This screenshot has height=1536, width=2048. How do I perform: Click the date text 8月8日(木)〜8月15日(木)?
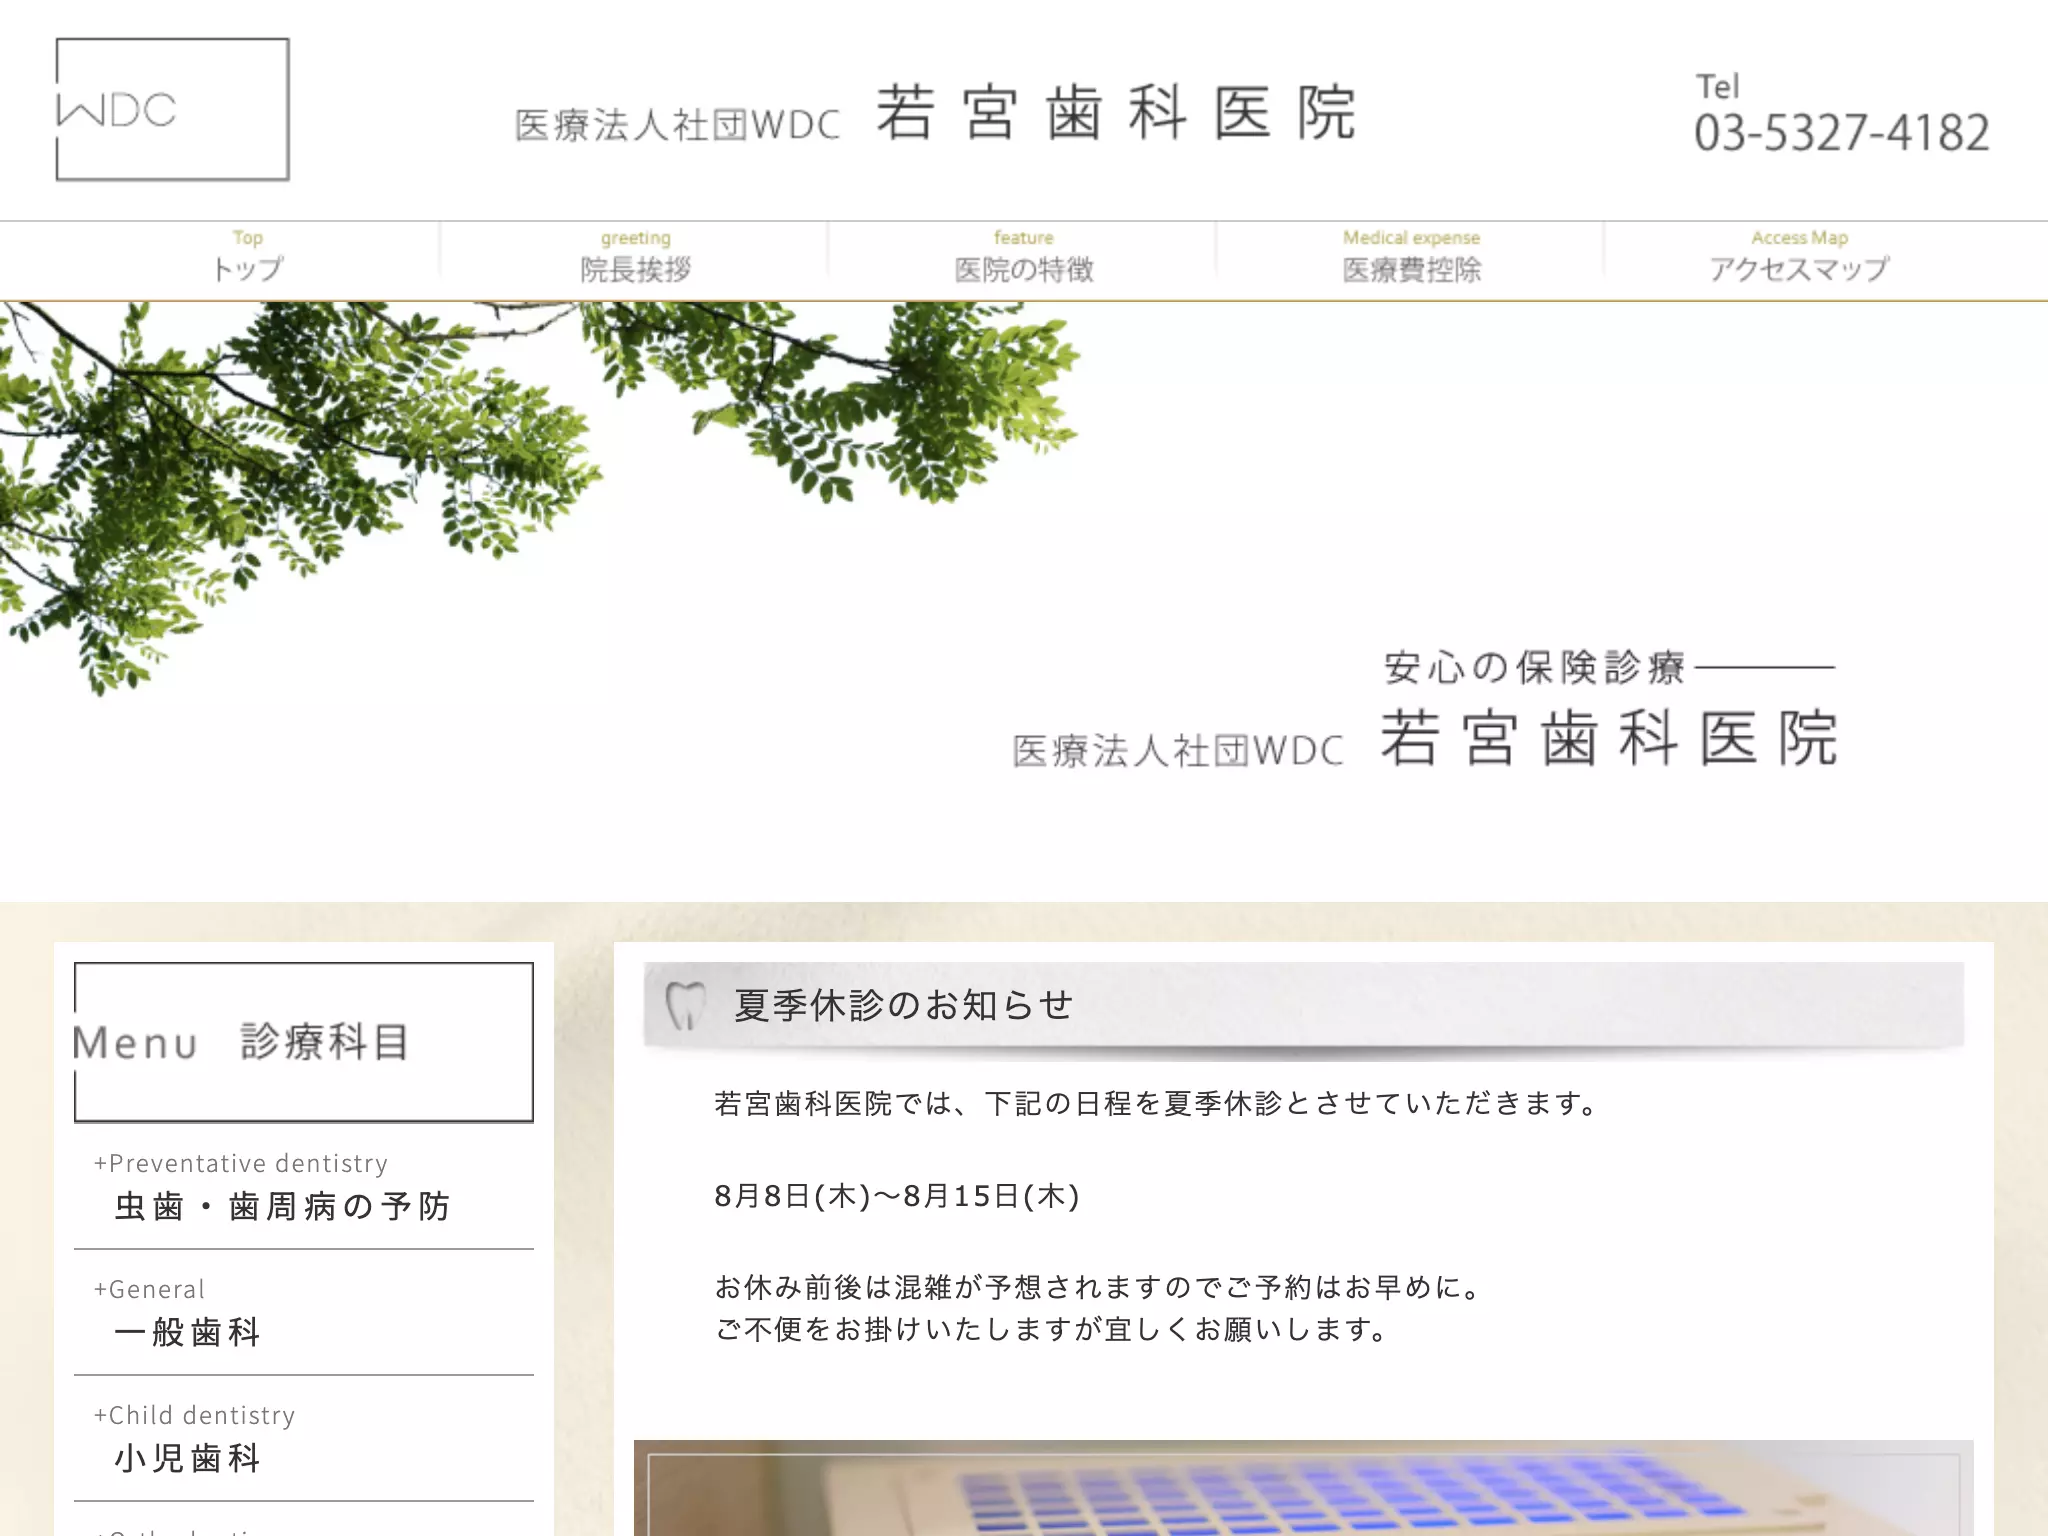coord(897,1195)
